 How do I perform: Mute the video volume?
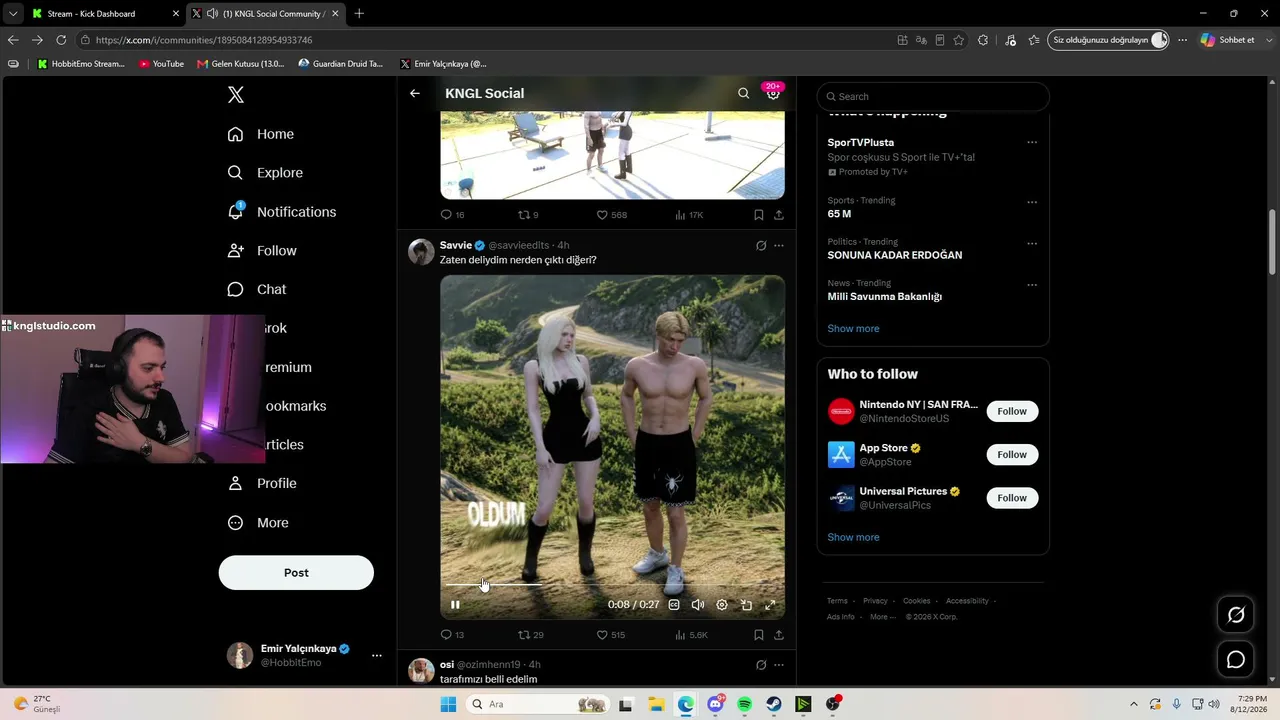point(698,605)
